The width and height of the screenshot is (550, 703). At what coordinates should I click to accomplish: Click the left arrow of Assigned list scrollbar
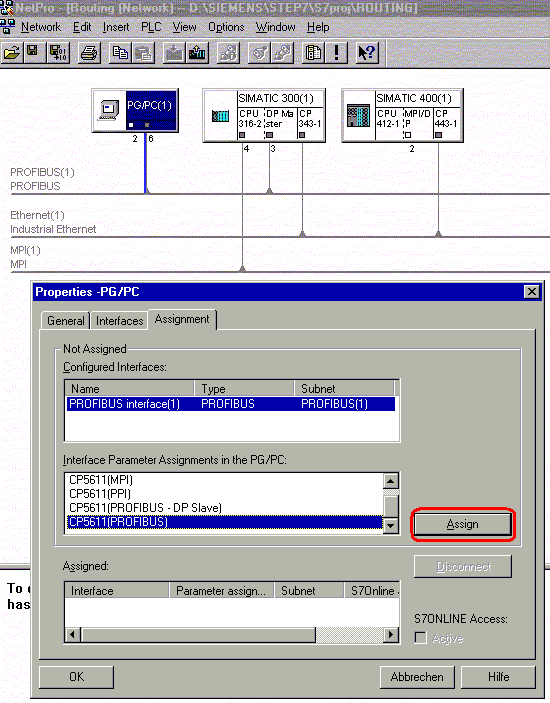click(x=73, y=634)
